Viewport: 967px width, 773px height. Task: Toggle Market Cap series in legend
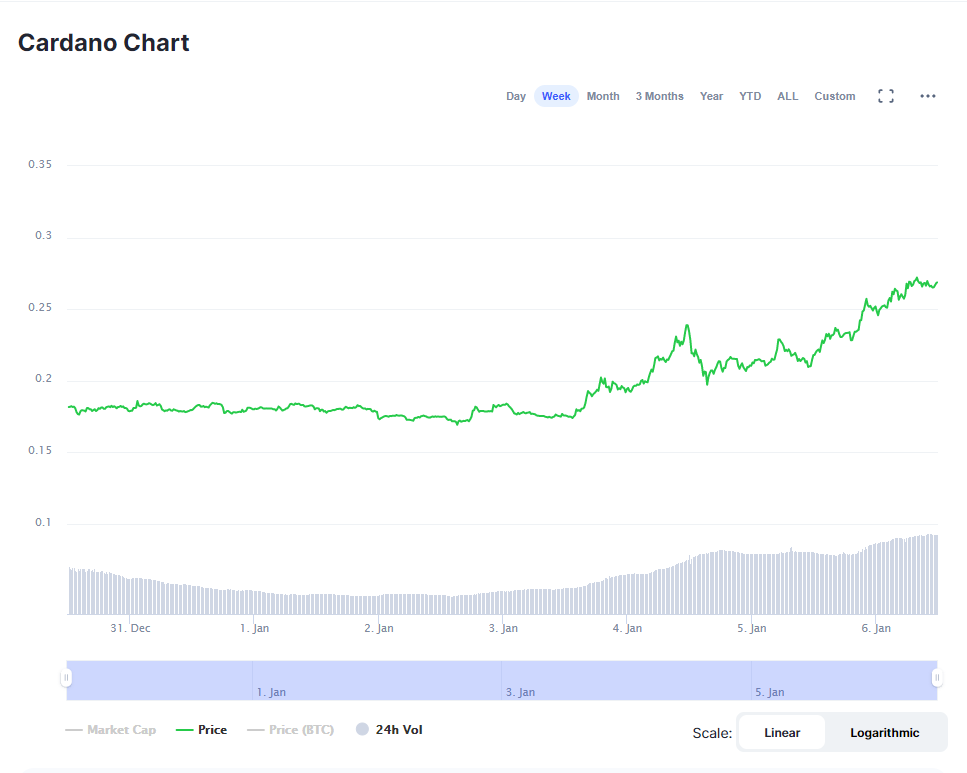click(x=111, y=730)
